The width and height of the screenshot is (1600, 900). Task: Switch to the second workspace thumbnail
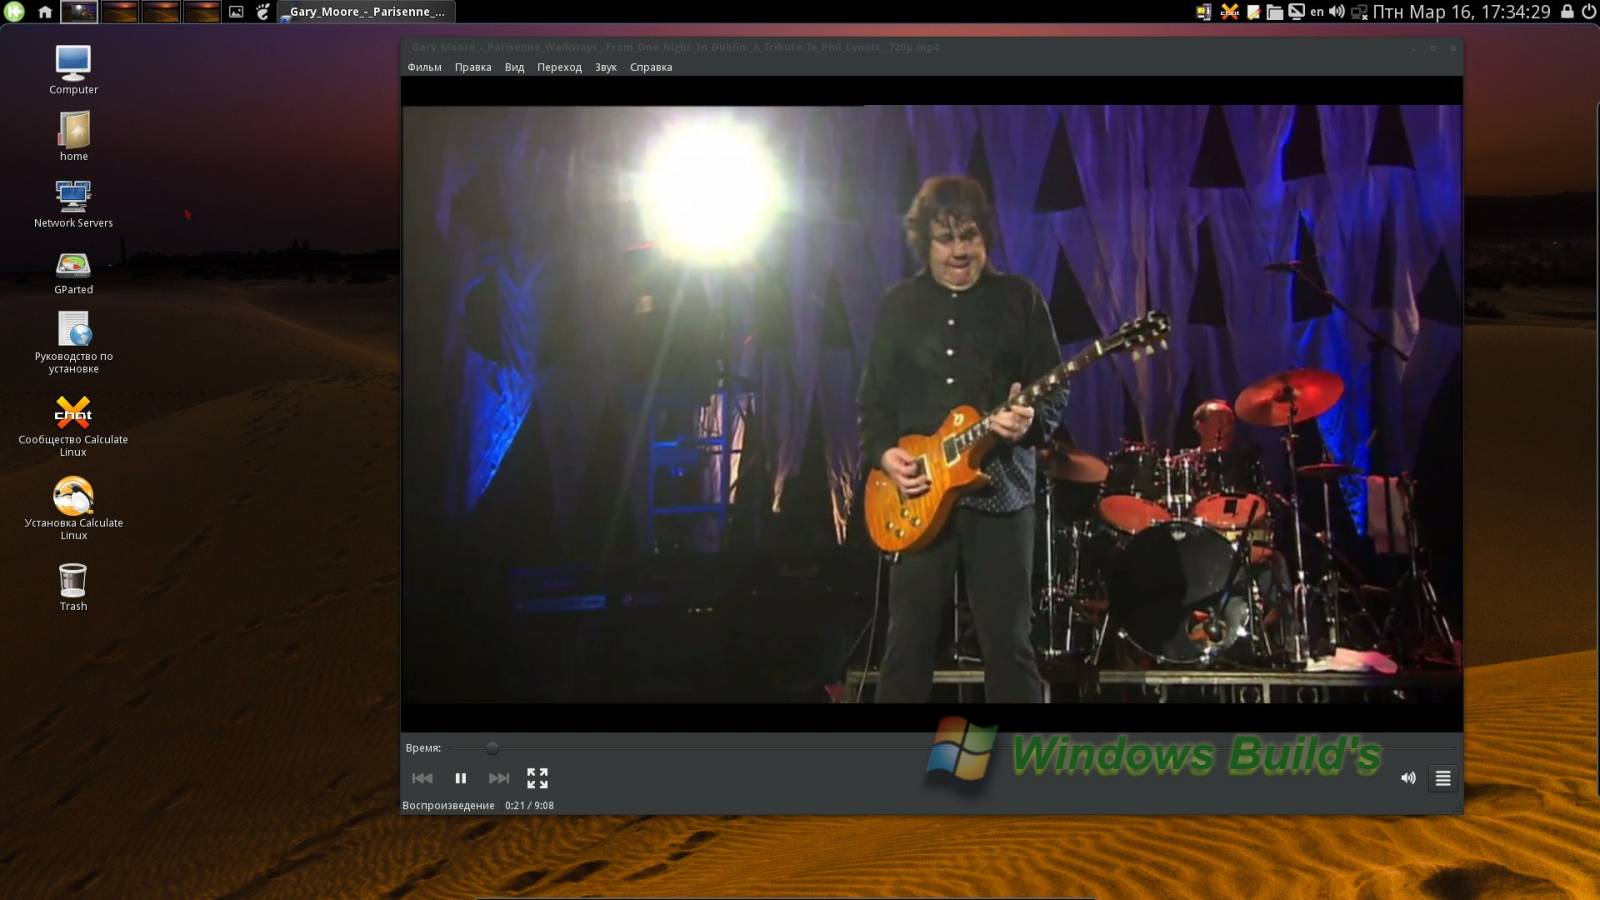(x=120, y=12)
